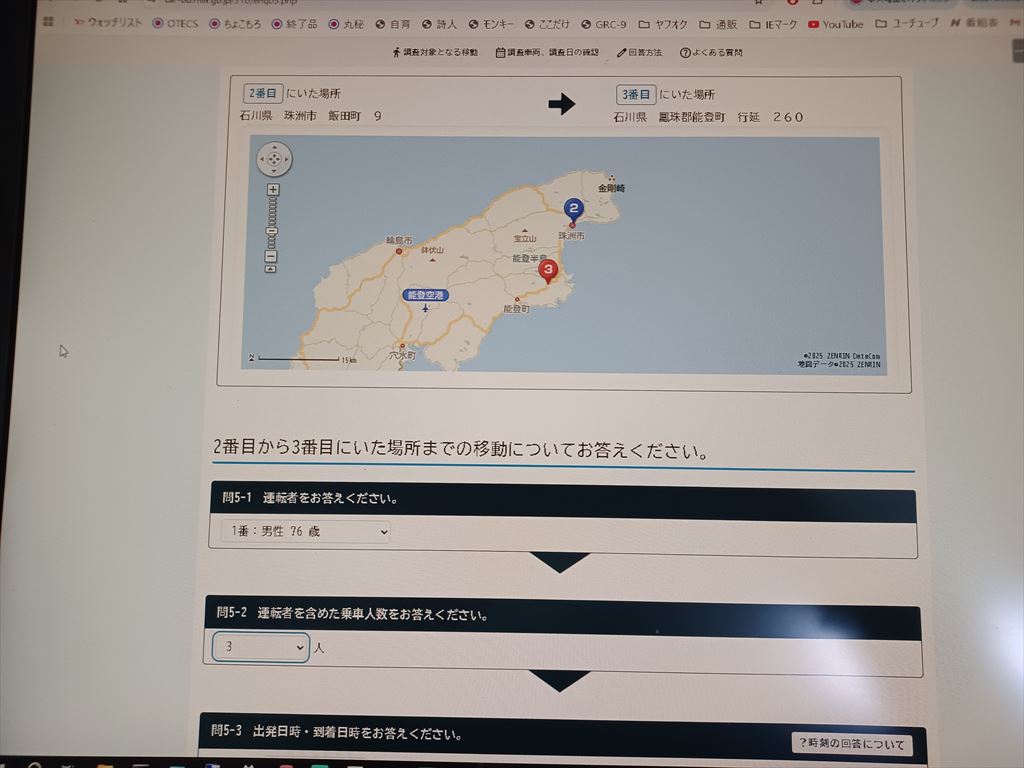Open the driver selection dropdown 1番：男性
This screenshot has height=768, width=1024.
click(304, 532)
